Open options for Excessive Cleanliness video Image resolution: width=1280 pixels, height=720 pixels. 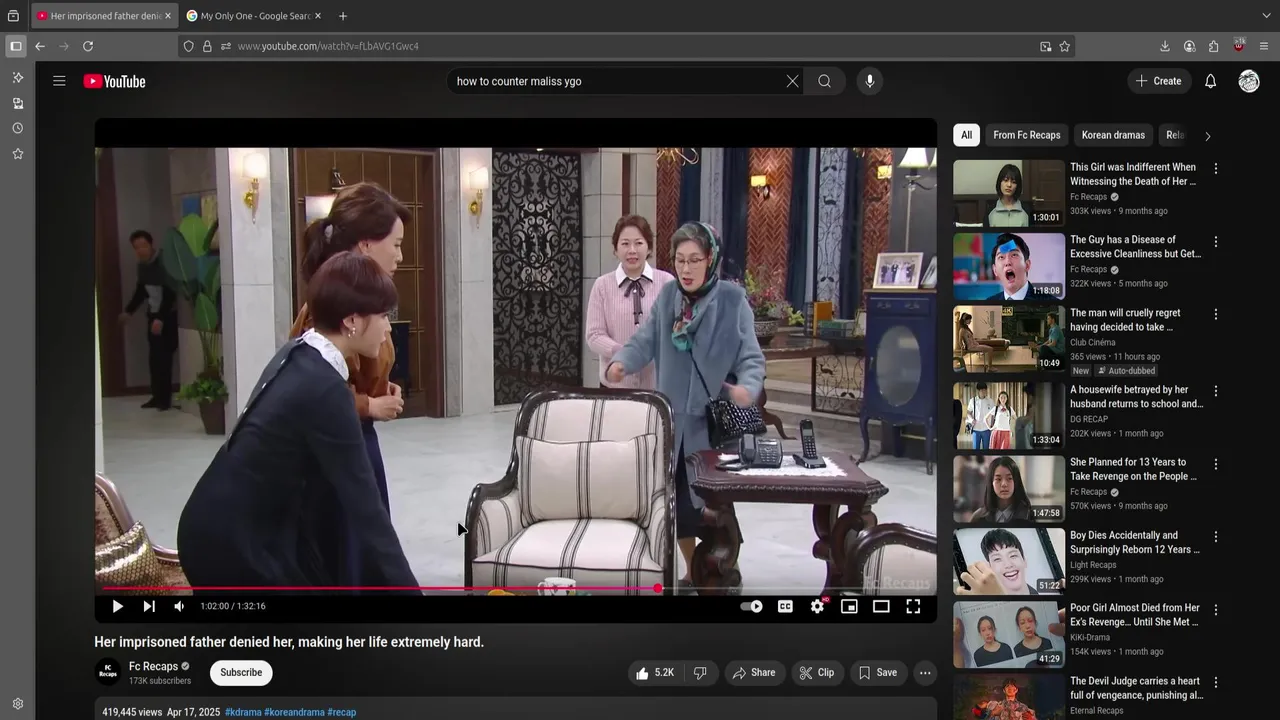coord(1216,242)
